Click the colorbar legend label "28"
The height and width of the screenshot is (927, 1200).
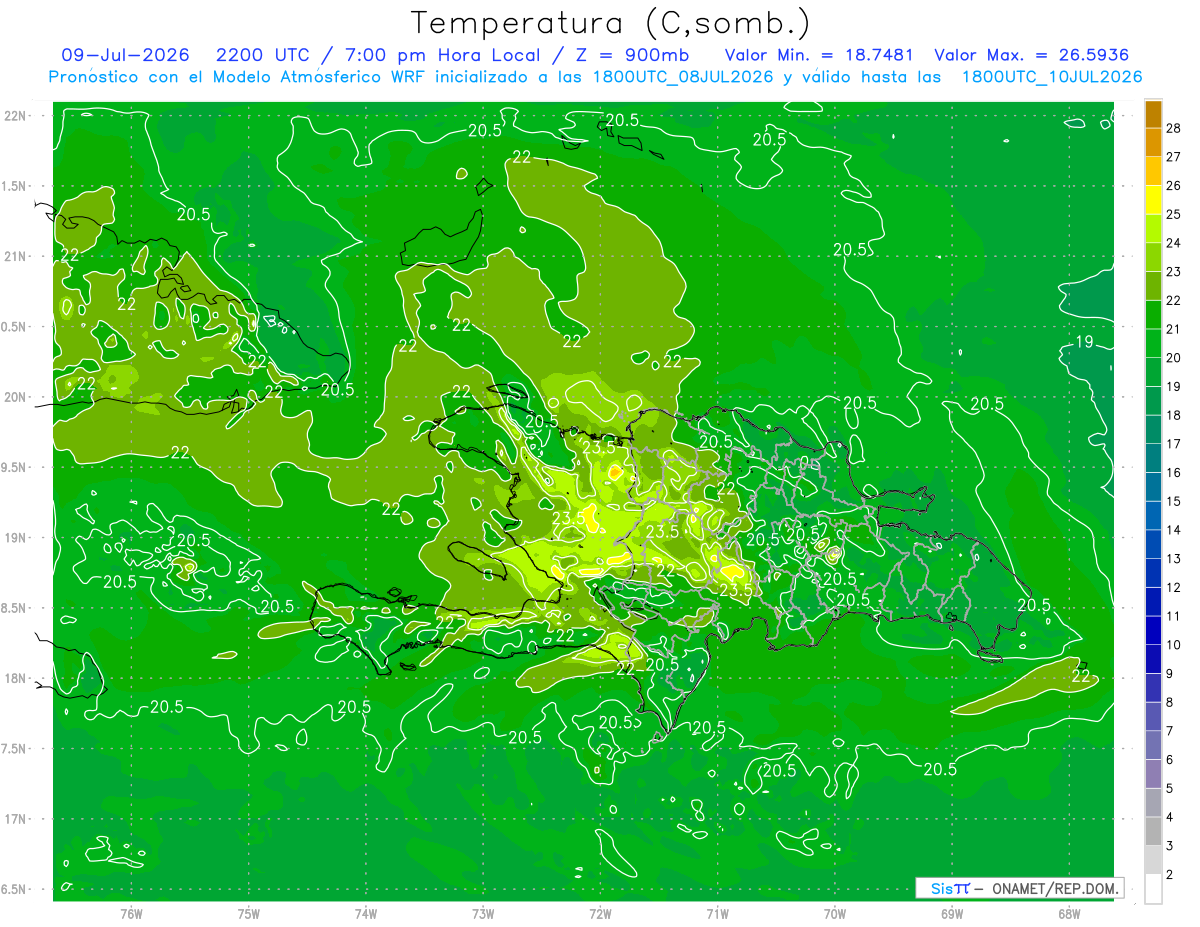[x=1174, y=127]
